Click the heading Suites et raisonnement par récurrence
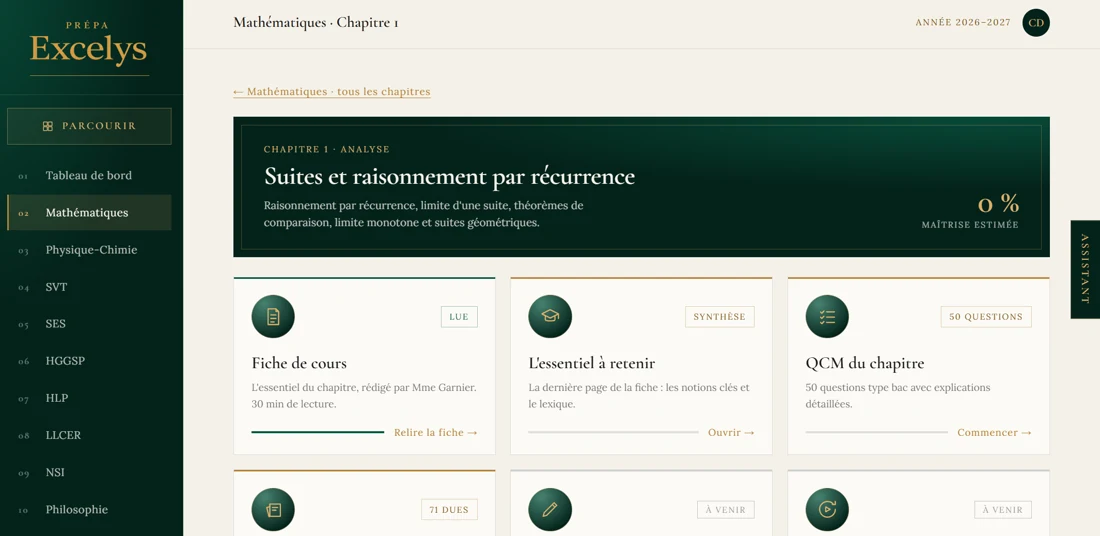This screenshot has height=536, width=1100. [449, 176]
